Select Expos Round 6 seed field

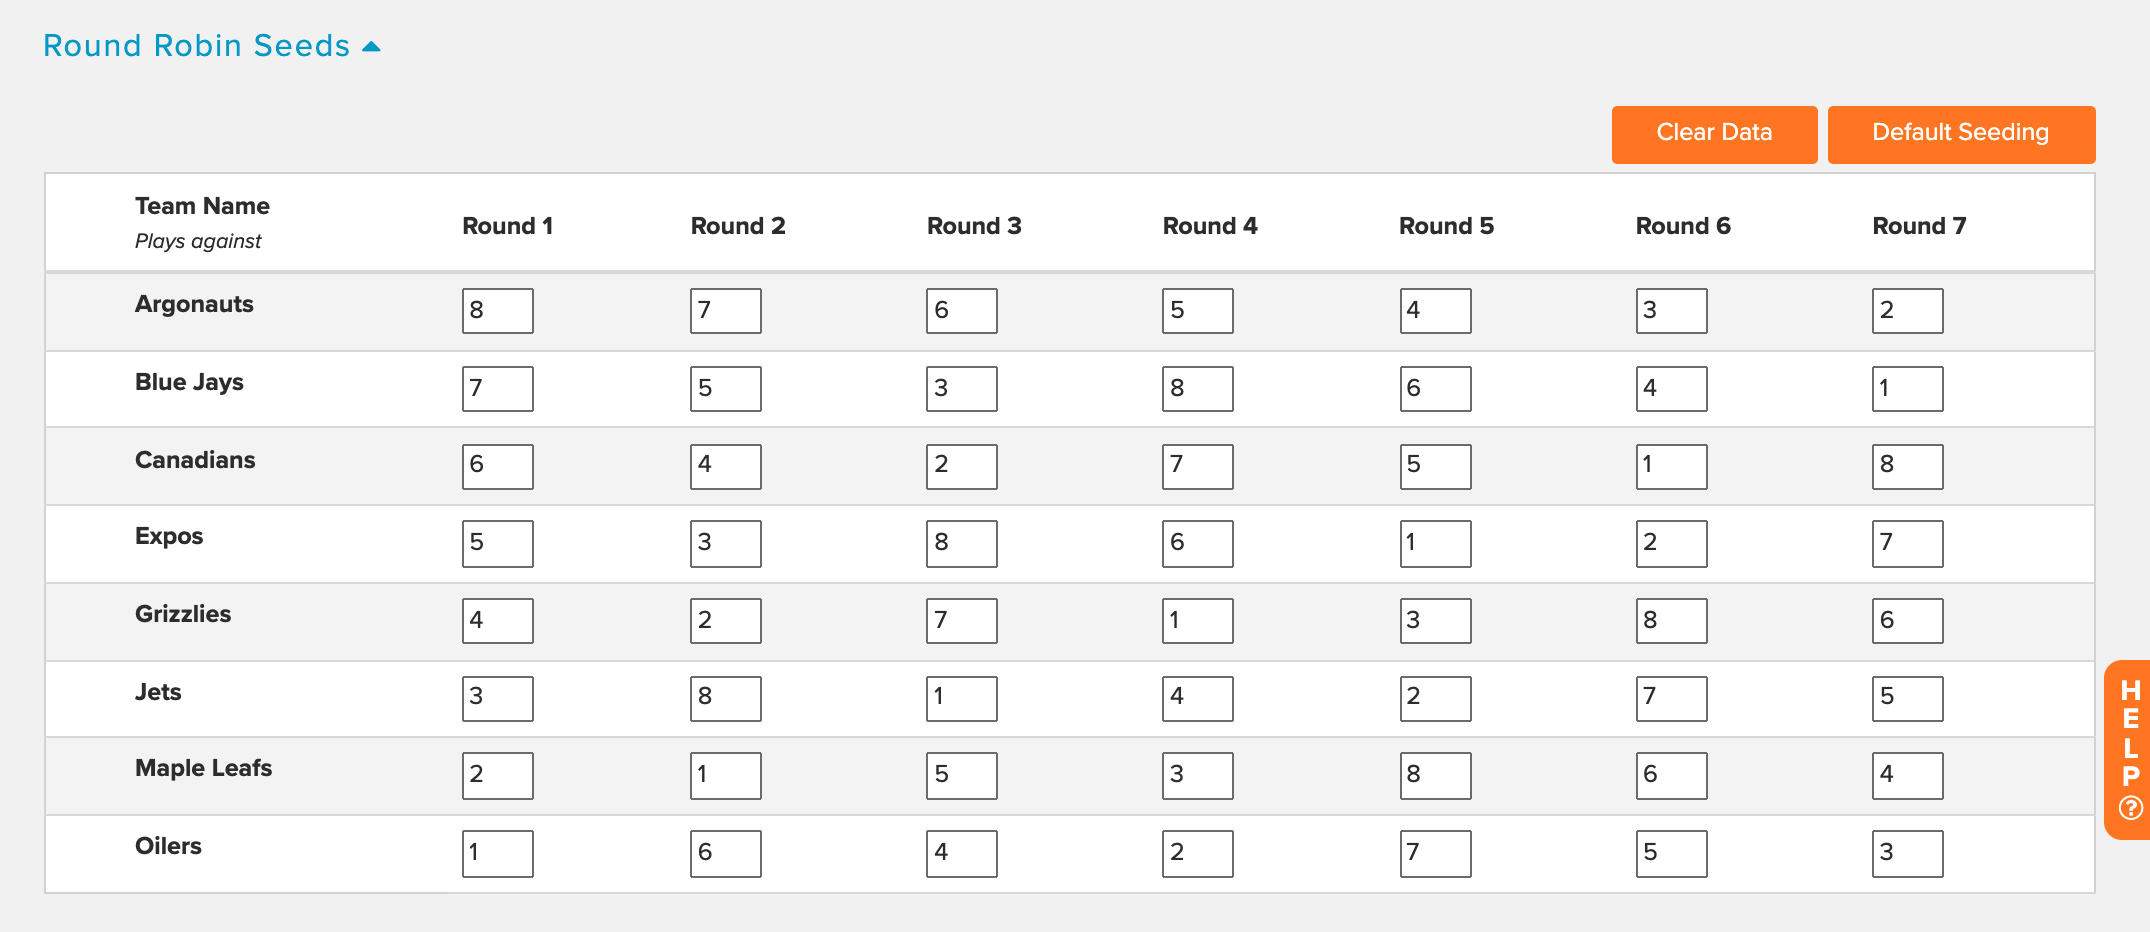click(x=1672, y=544)
